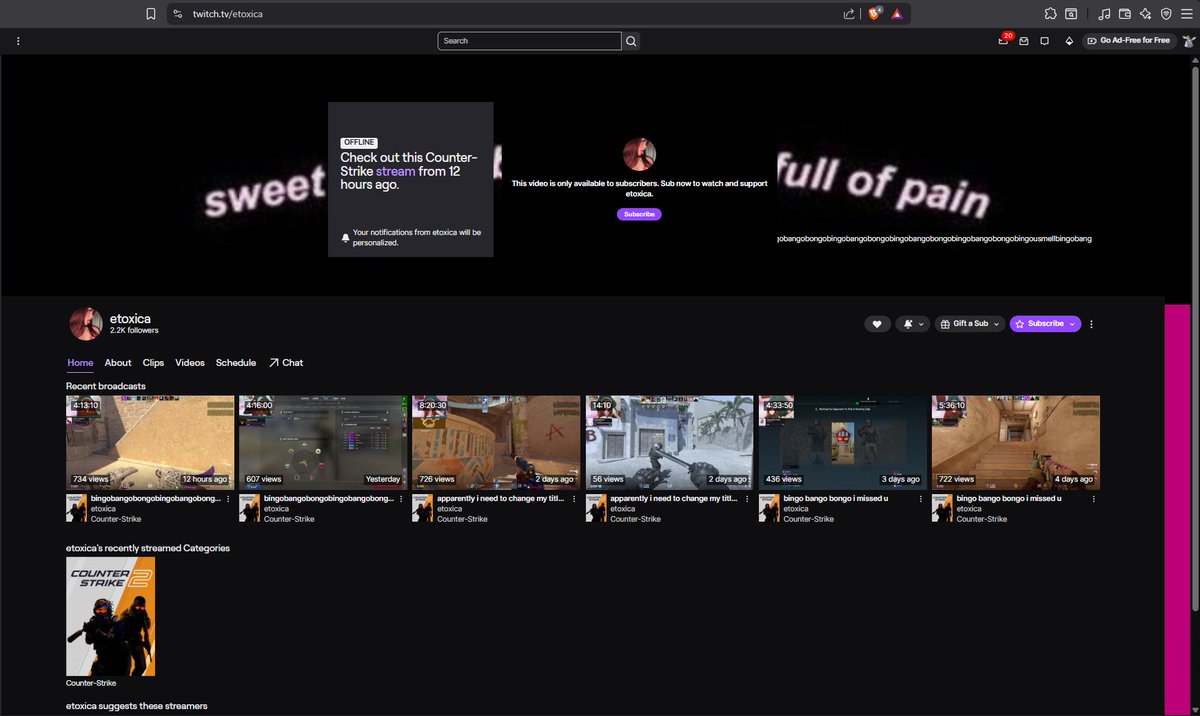Click the Subscribe button in video player
The width and height of the screenshot is (1200, 716).
tap(639, 214)
